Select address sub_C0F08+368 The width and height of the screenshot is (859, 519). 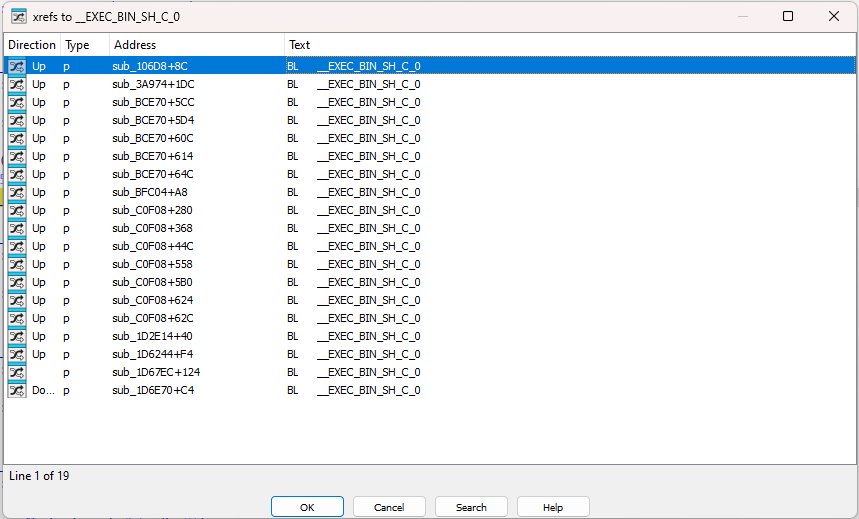click(x=152, y=229)
